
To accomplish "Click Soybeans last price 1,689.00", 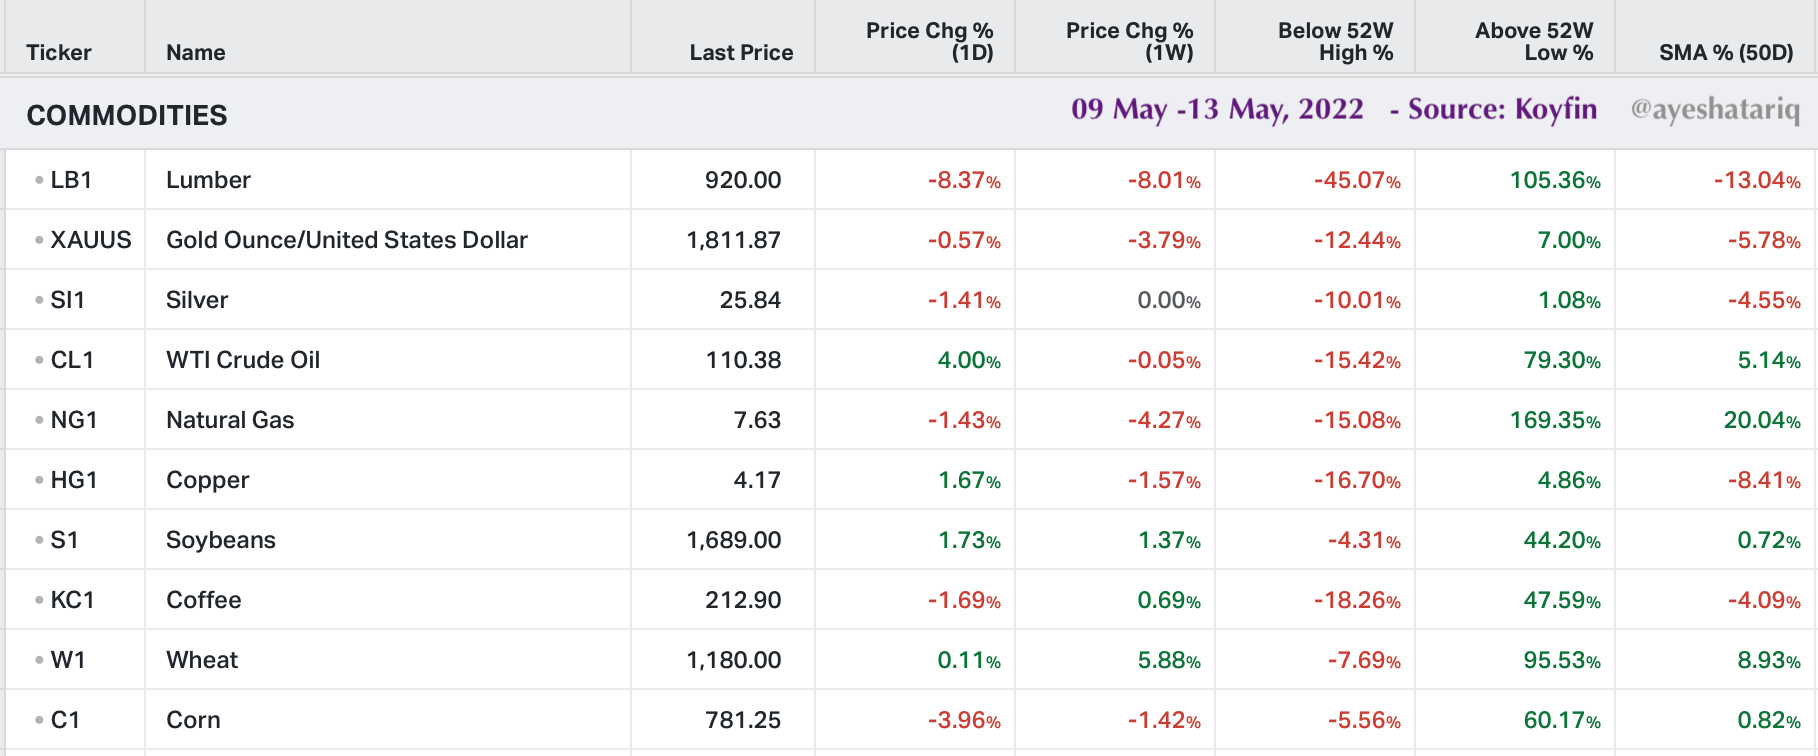I will [734, 540].
